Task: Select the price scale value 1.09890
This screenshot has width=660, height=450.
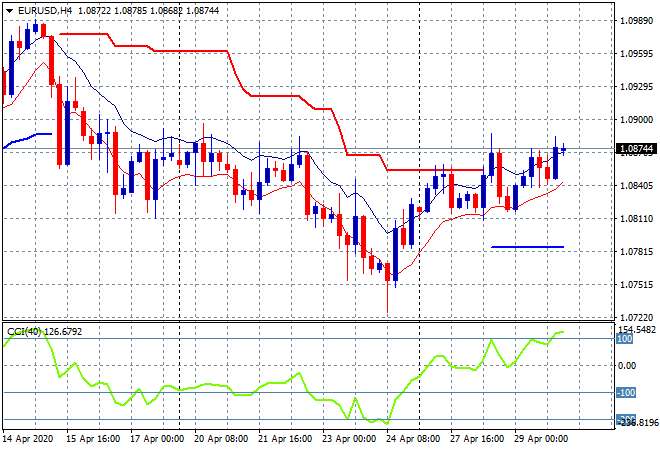Action: pyautogui.click(x=637, y=21)
